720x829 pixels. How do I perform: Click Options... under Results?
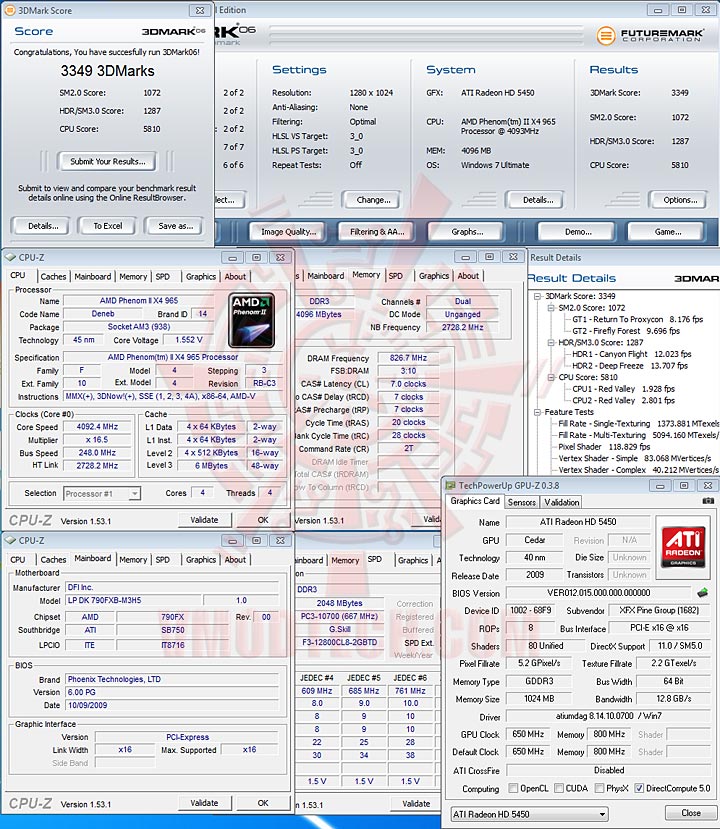[x=680, y=200]
